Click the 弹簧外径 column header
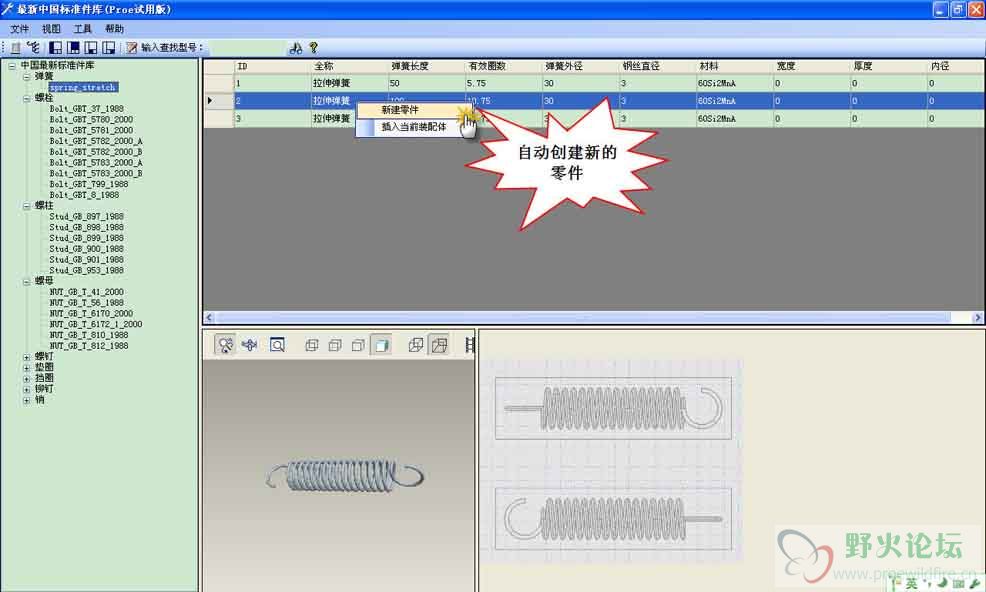Image resolution: width=986 pixels, height=592 pixels. 580,66
